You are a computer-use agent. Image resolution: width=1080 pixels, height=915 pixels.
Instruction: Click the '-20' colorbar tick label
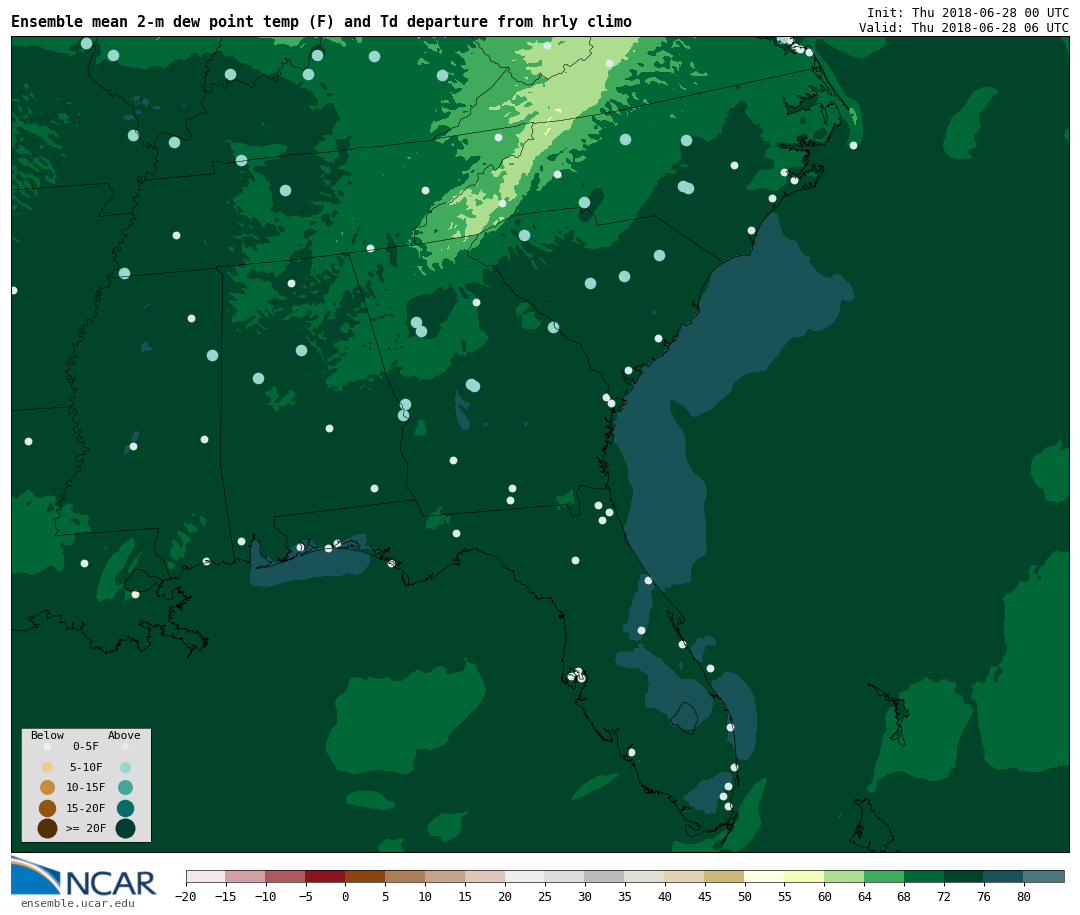point(186,896)
